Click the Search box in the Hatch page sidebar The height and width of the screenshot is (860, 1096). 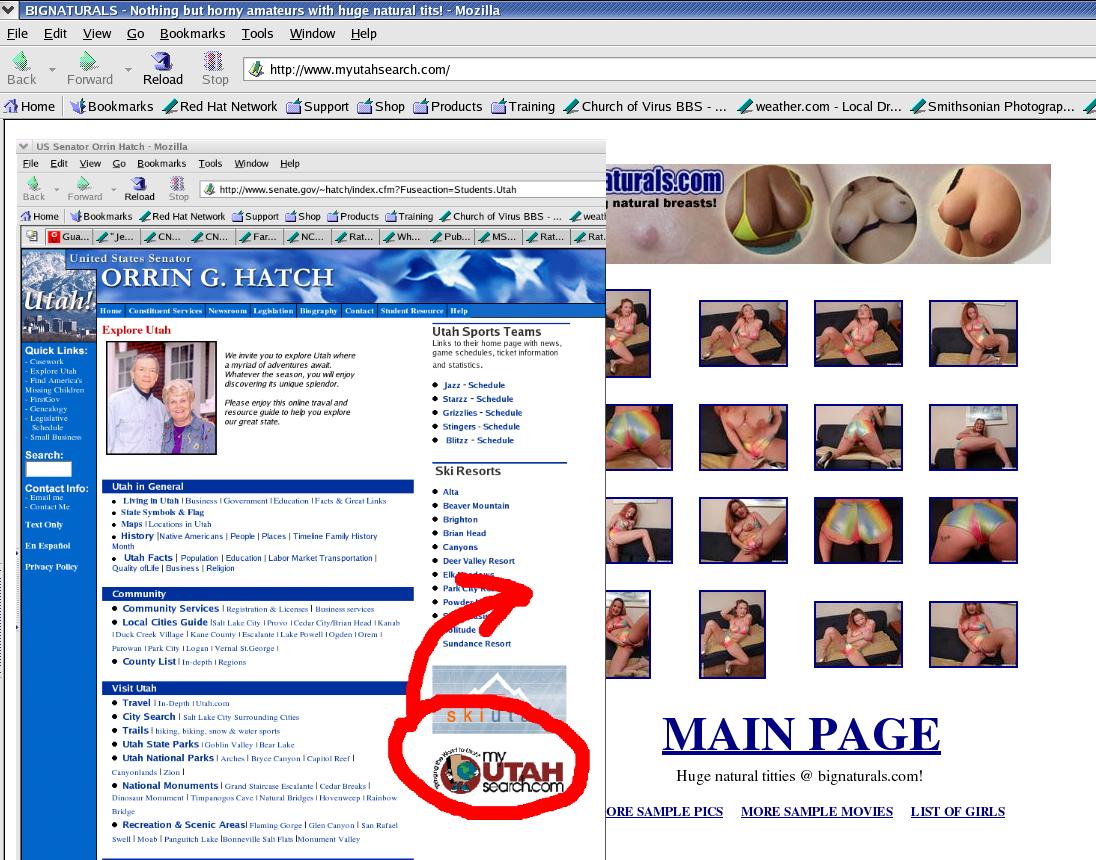[x=48, y=469]
